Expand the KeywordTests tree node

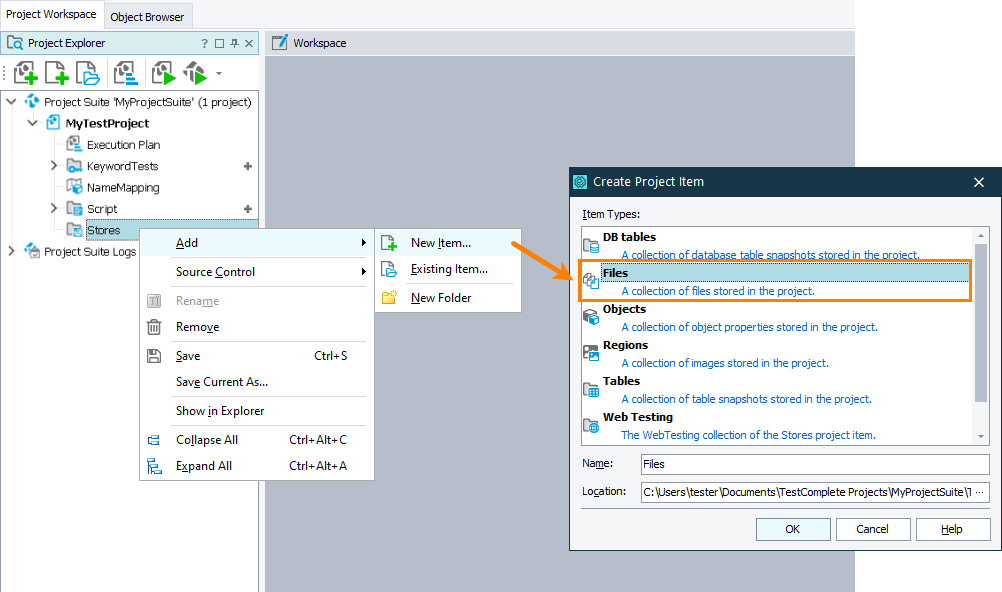[53, 165]
